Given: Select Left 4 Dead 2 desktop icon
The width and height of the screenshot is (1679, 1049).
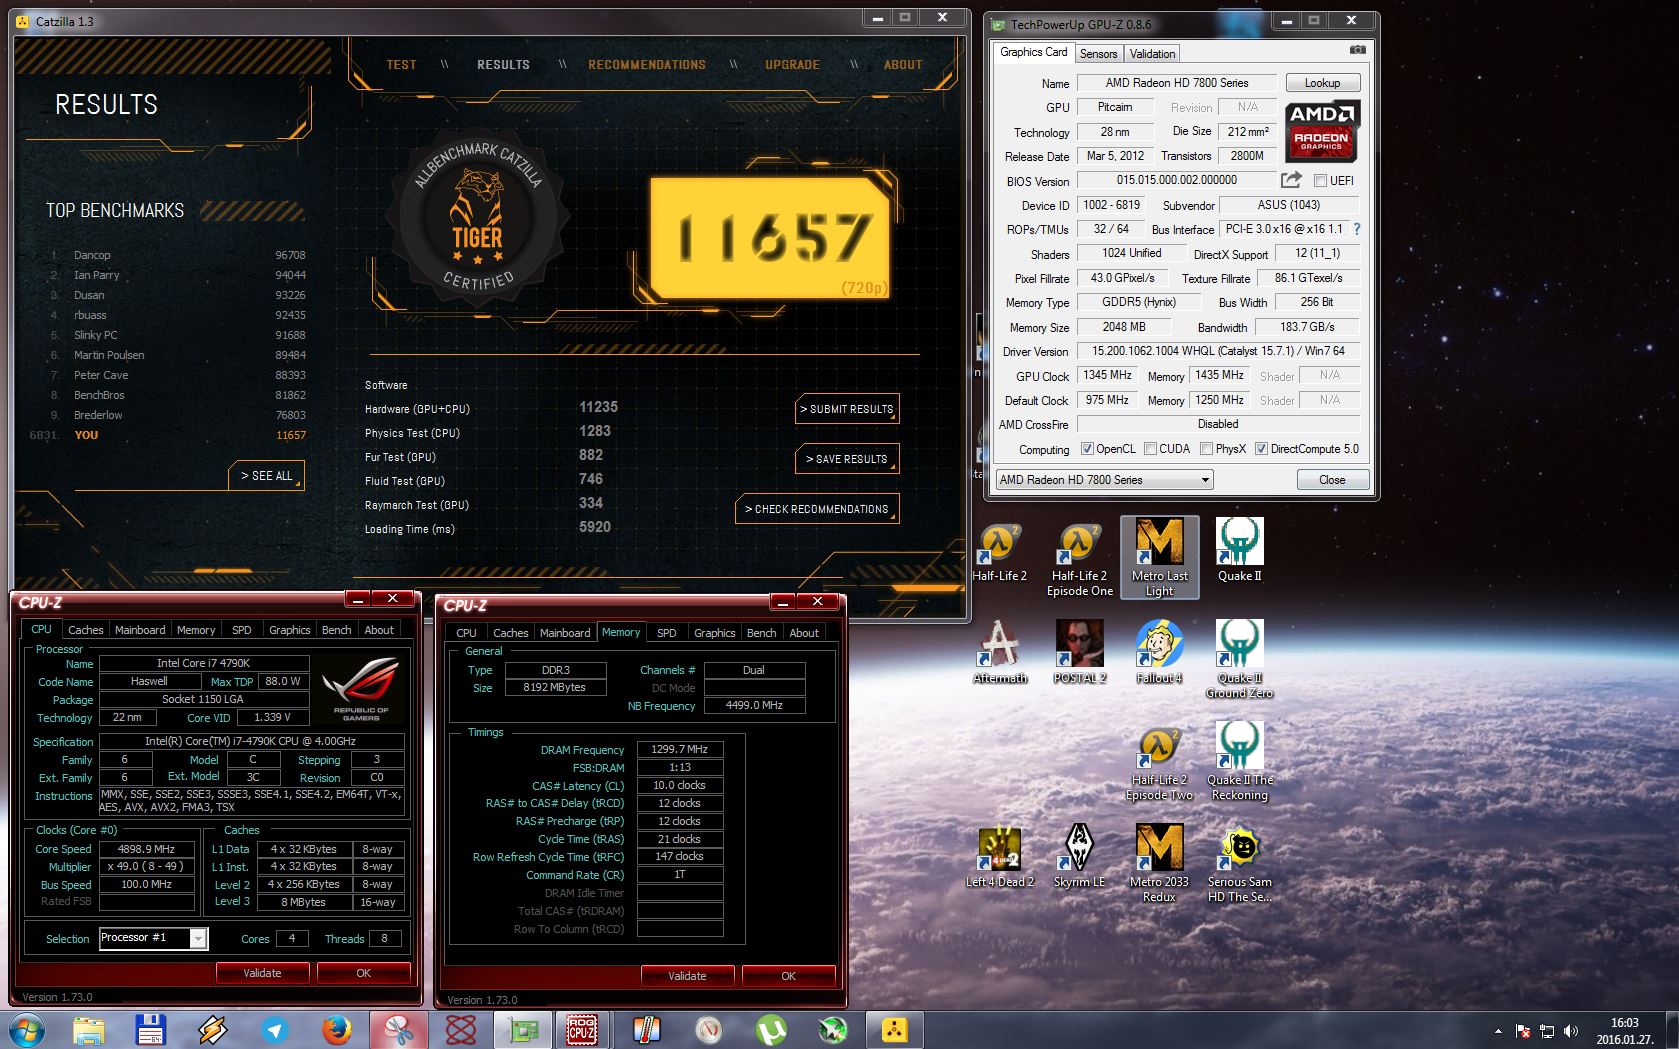Looking at the screenshot, I should point(999,856).
